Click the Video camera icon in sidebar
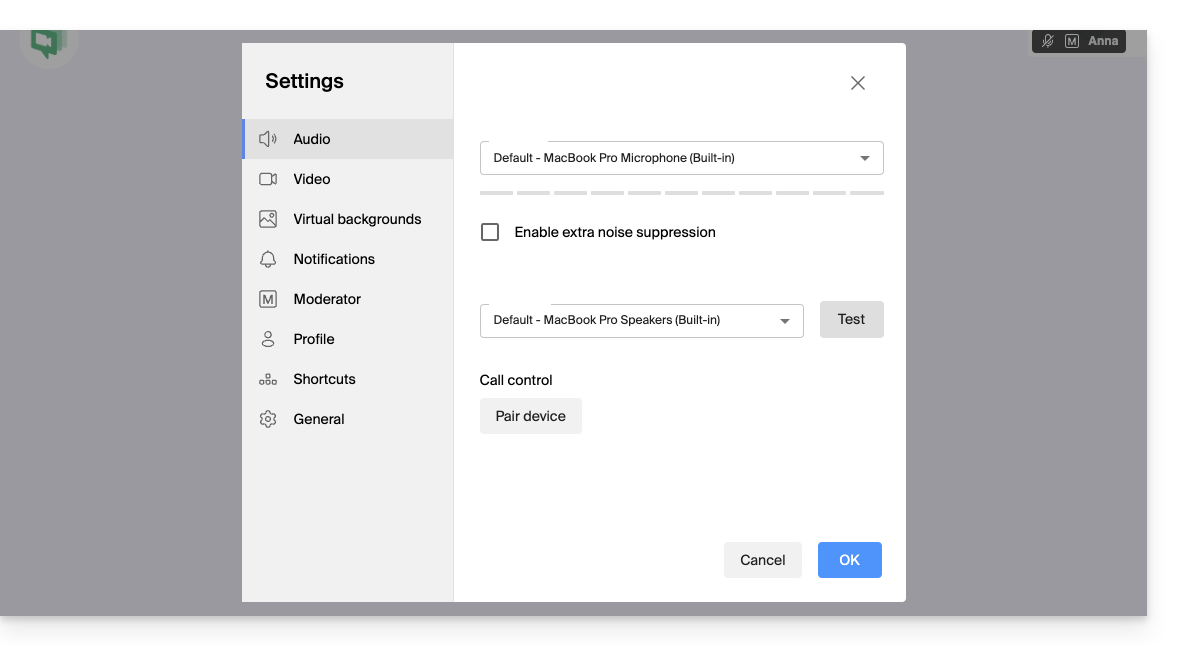This screenshot has width=1177, height=646. 268,179
